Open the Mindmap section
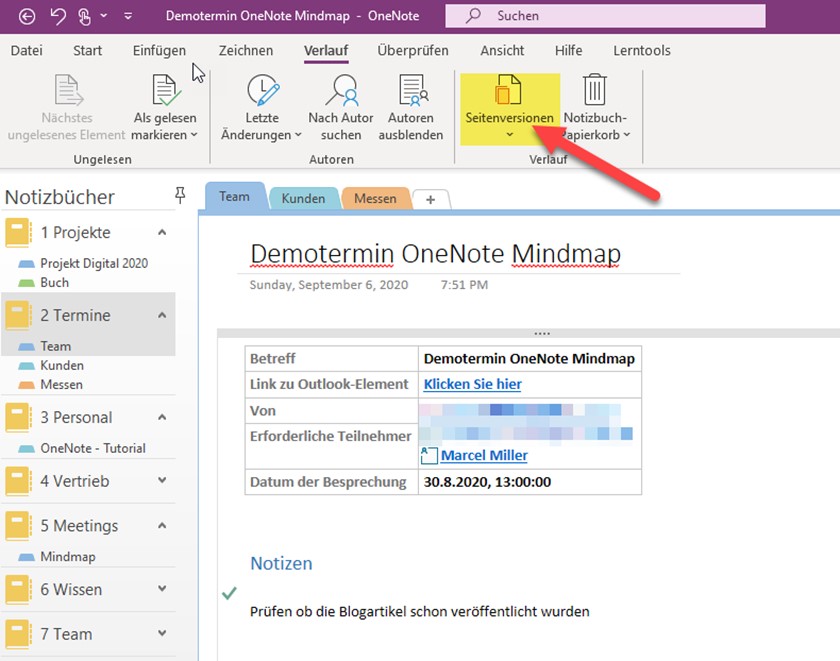Screen dimensions: 840x661 click(68, 557)
